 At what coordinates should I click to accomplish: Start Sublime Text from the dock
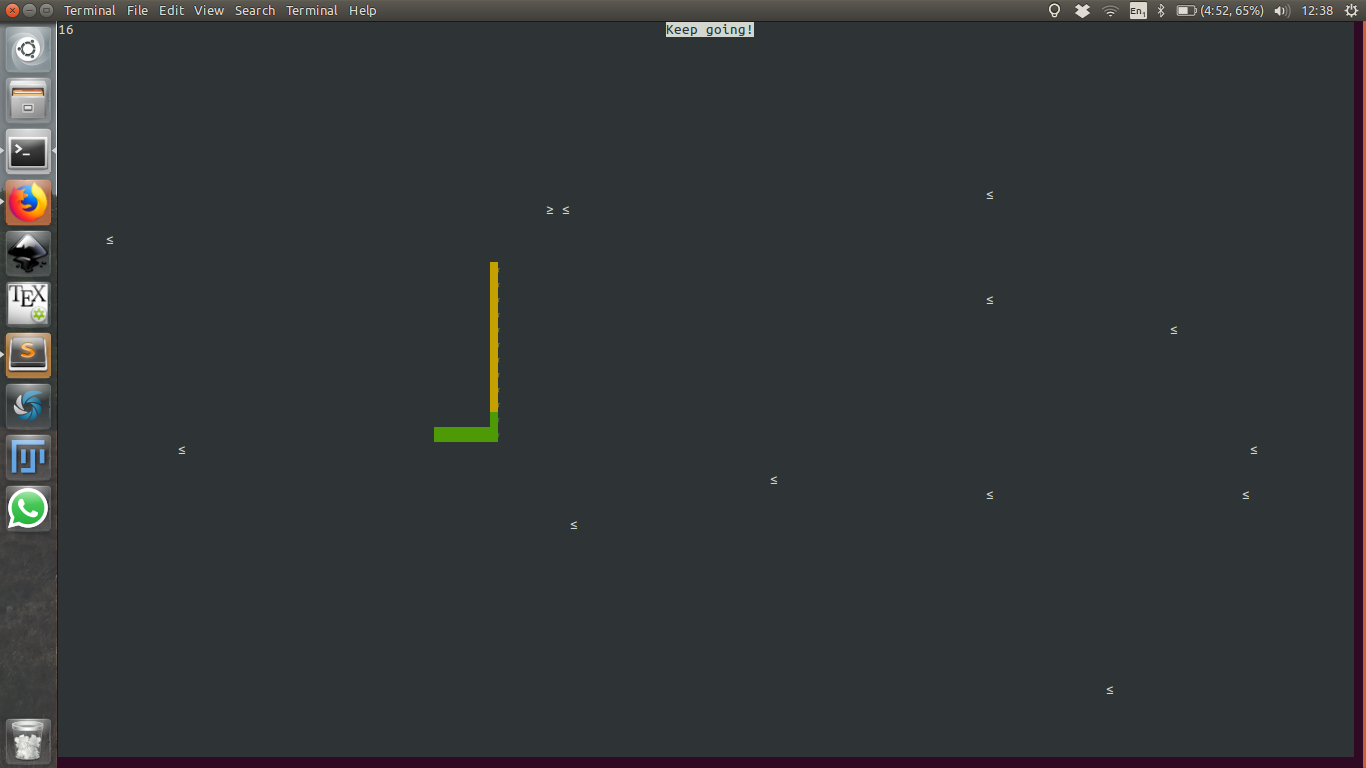coord(27,354)
